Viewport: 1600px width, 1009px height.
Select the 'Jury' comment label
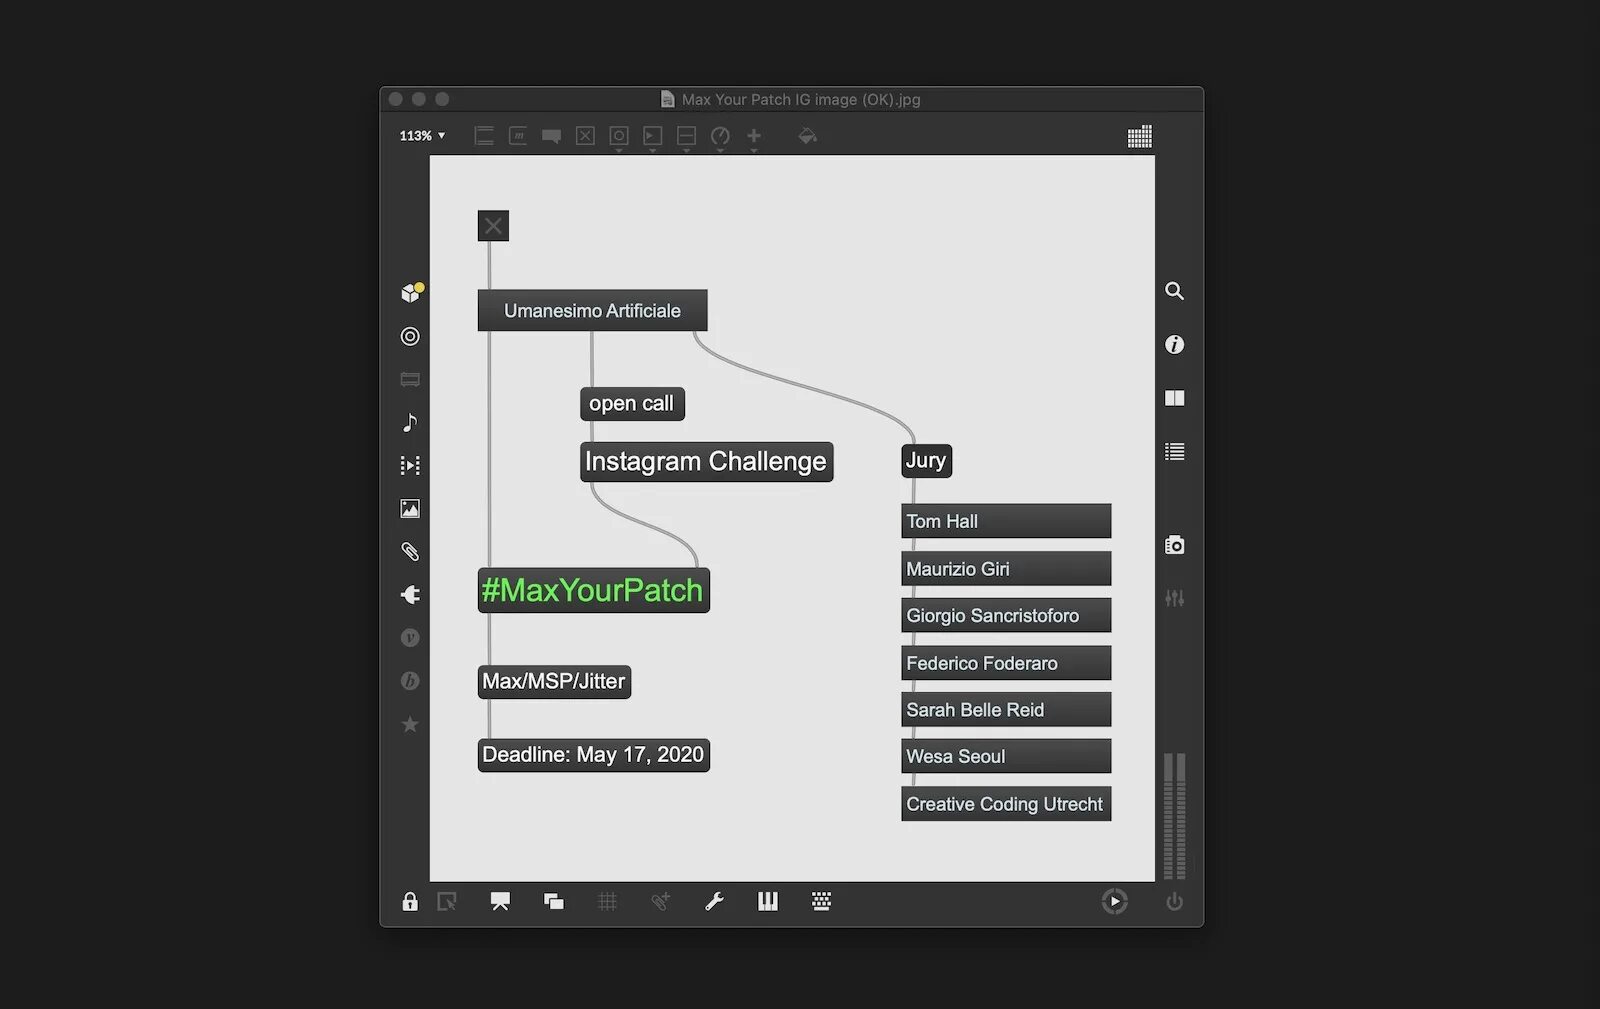point(926,461)
